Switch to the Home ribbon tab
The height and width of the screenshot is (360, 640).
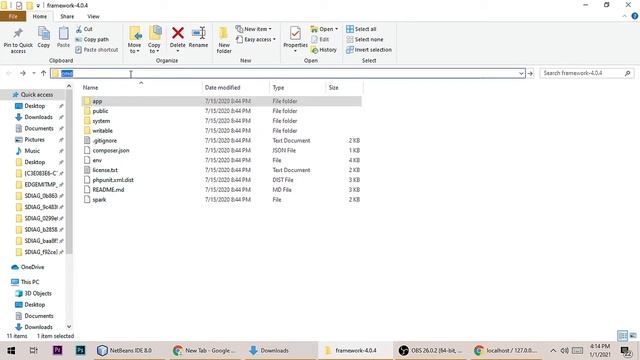point(40,16)
